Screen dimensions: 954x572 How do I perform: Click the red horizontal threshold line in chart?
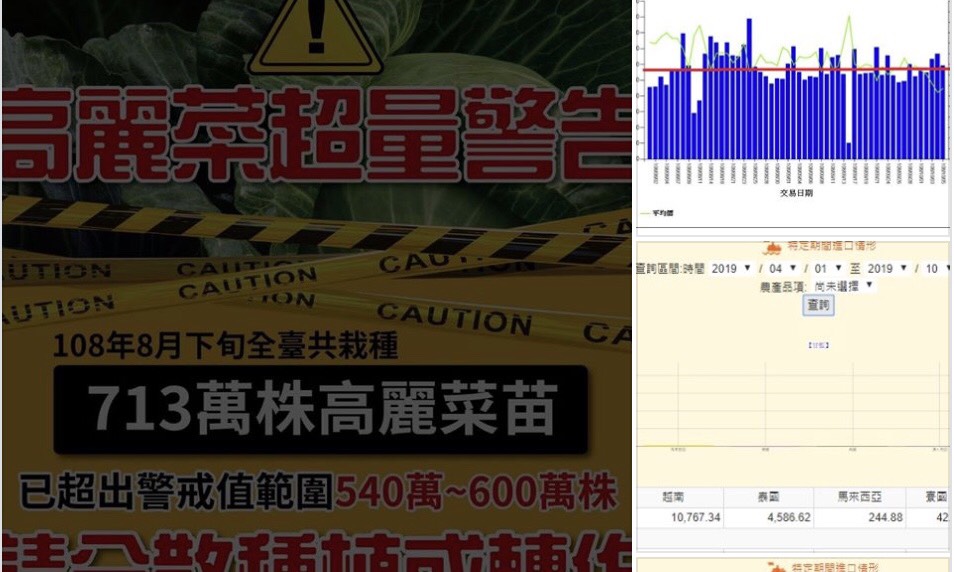point(796,69)
